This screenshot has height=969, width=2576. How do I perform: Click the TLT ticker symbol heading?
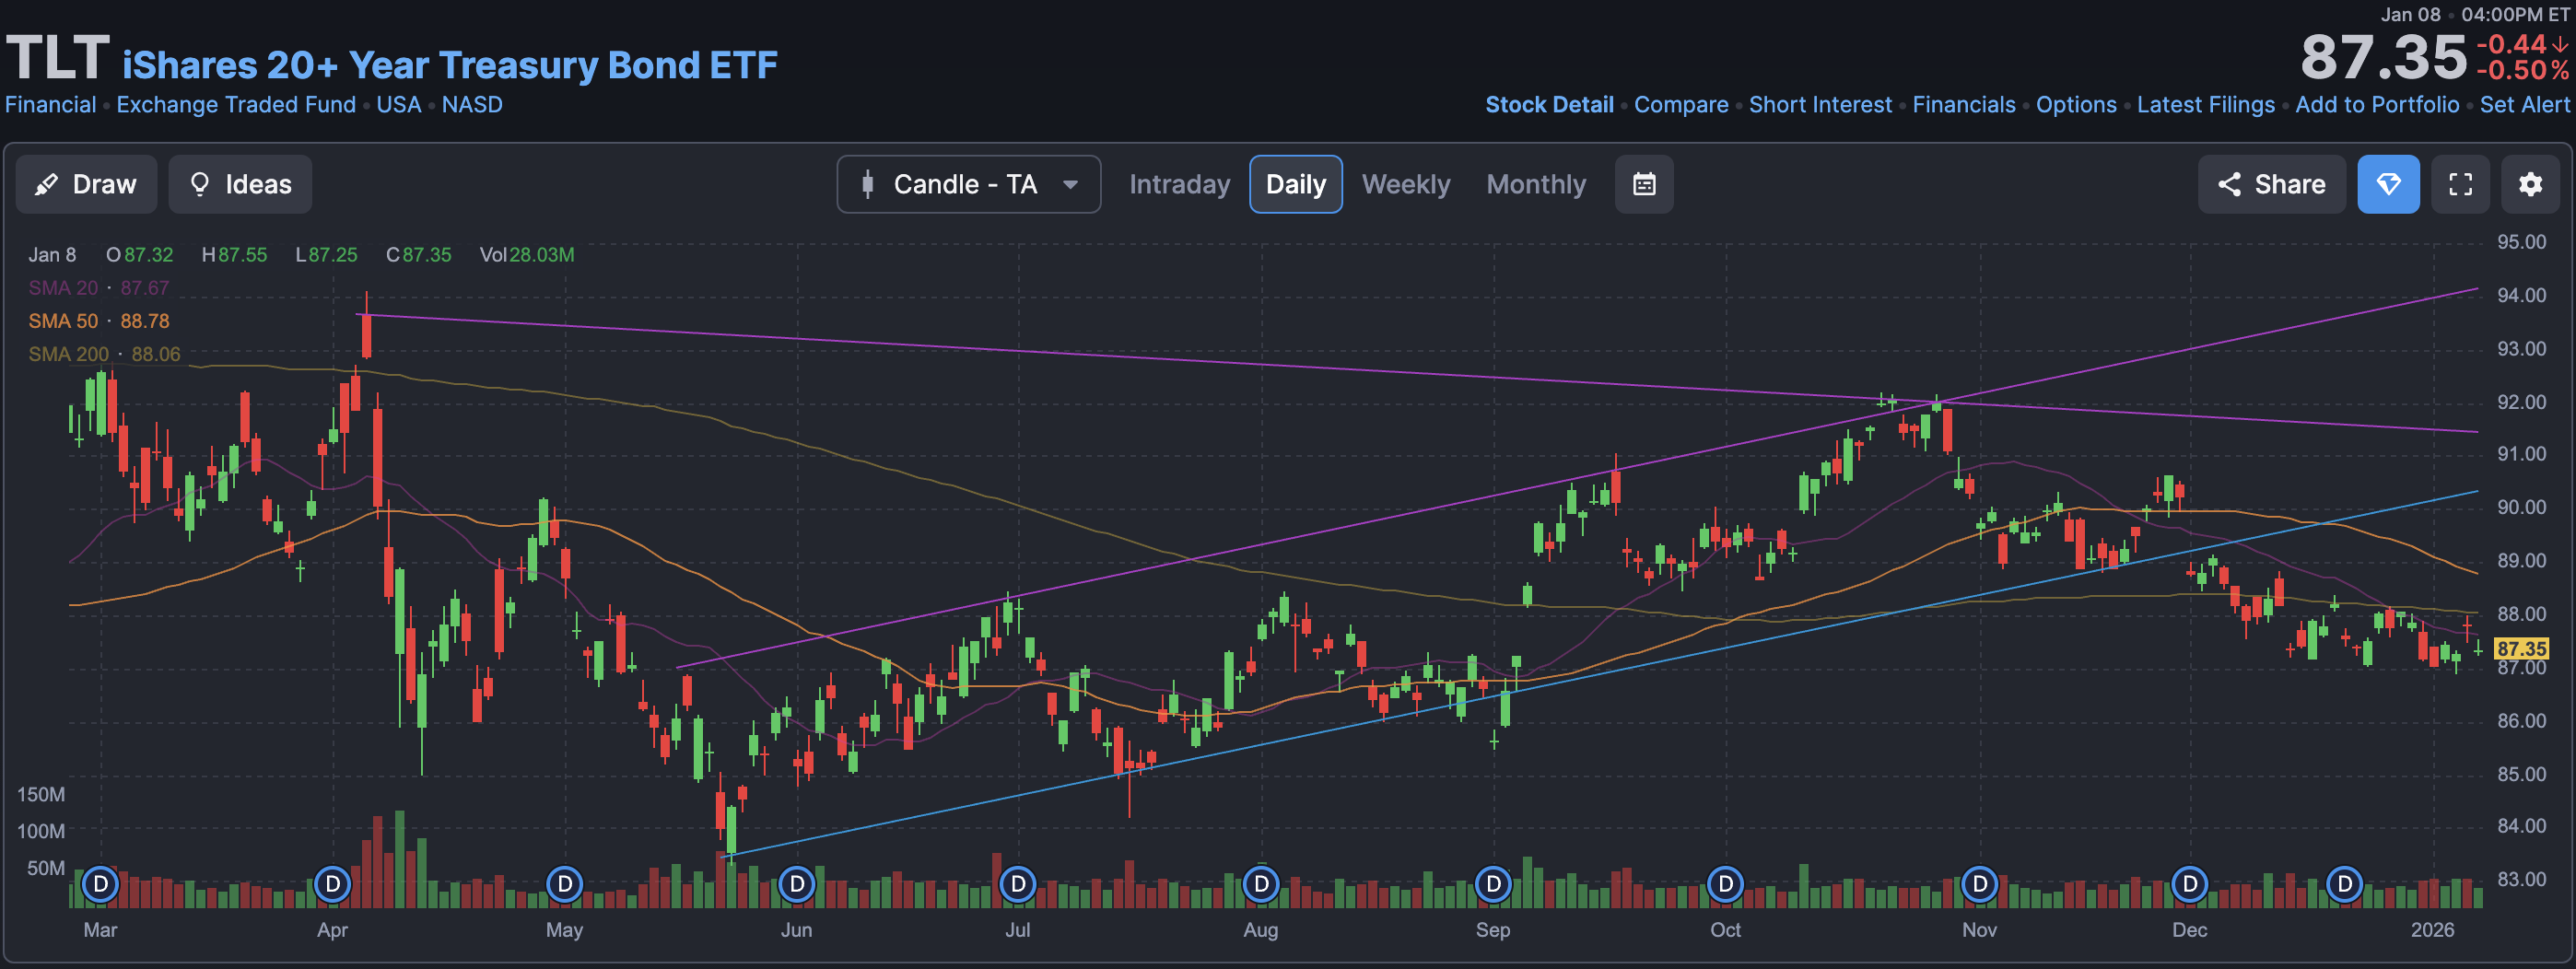point(57,58)
